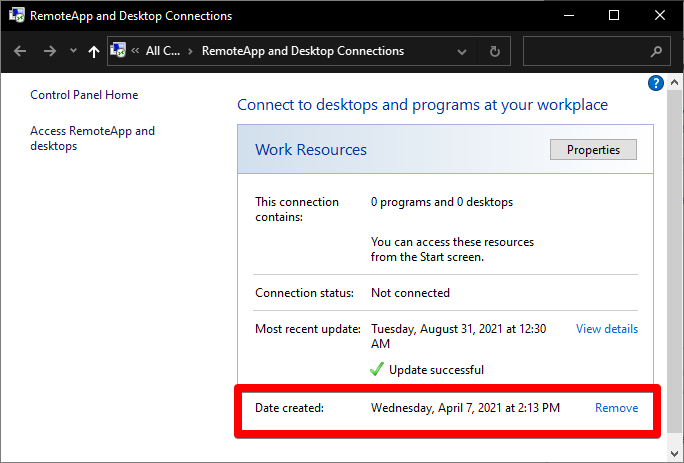Click the 'Tuesday, August 31, 2021' update time

(458, 336)
